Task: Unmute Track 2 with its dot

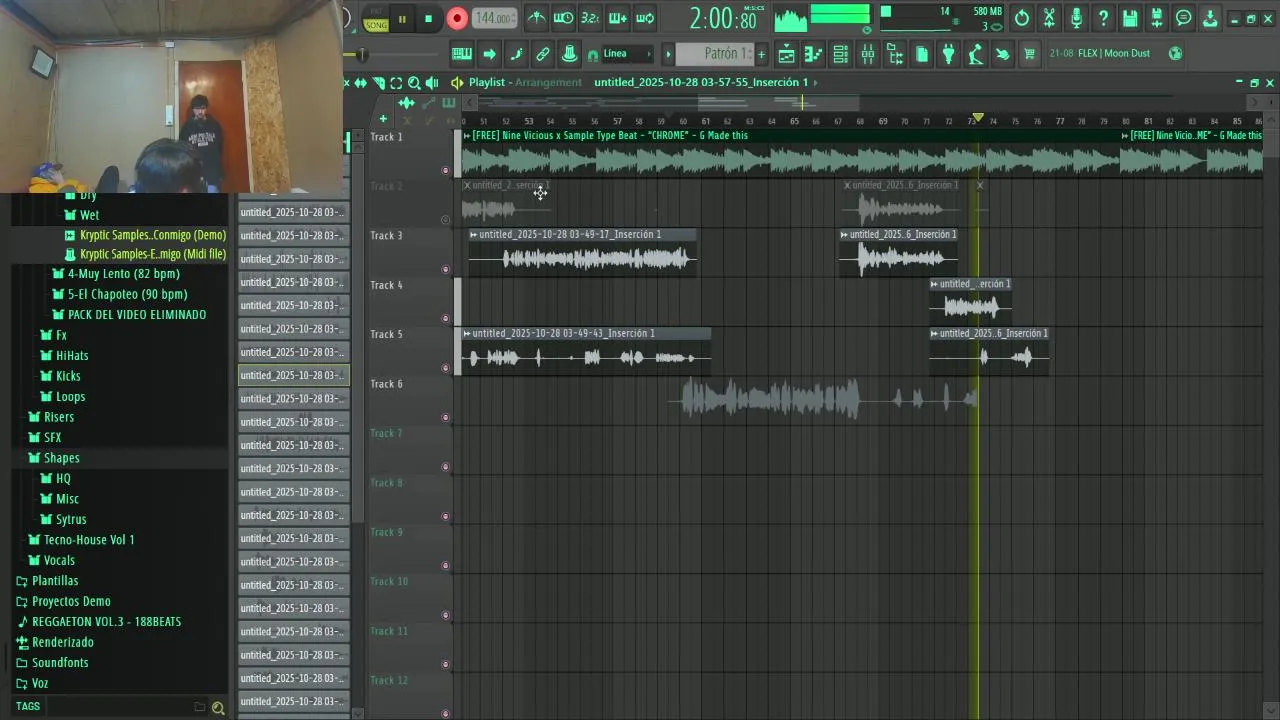Action: pyautogui.click(x=446, y=219)
